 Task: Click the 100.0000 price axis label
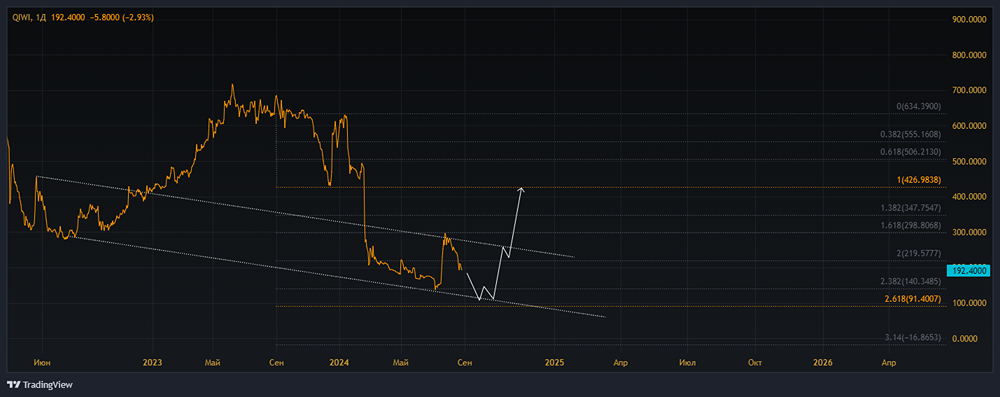click(x=970, y=303)
